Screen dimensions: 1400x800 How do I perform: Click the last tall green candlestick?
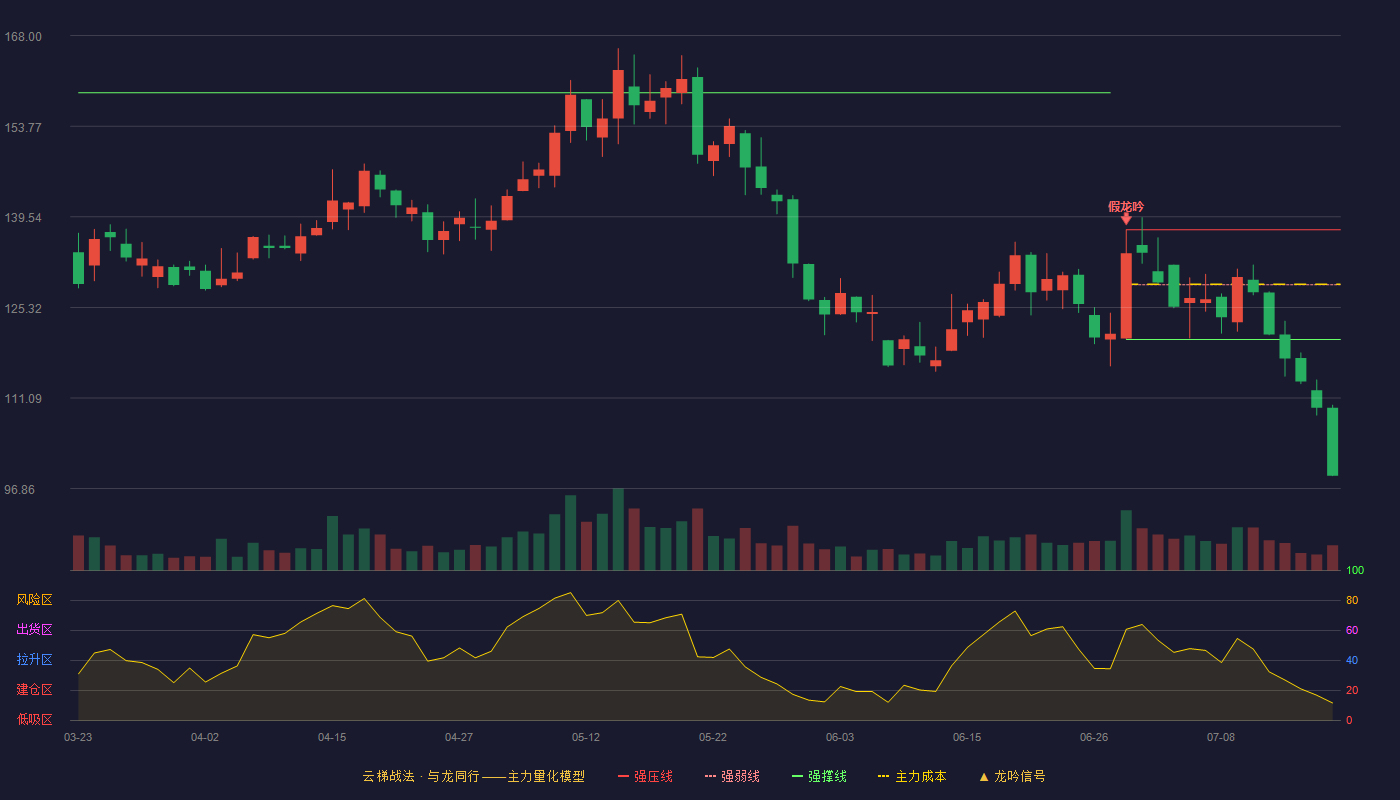coord(1332,441)
